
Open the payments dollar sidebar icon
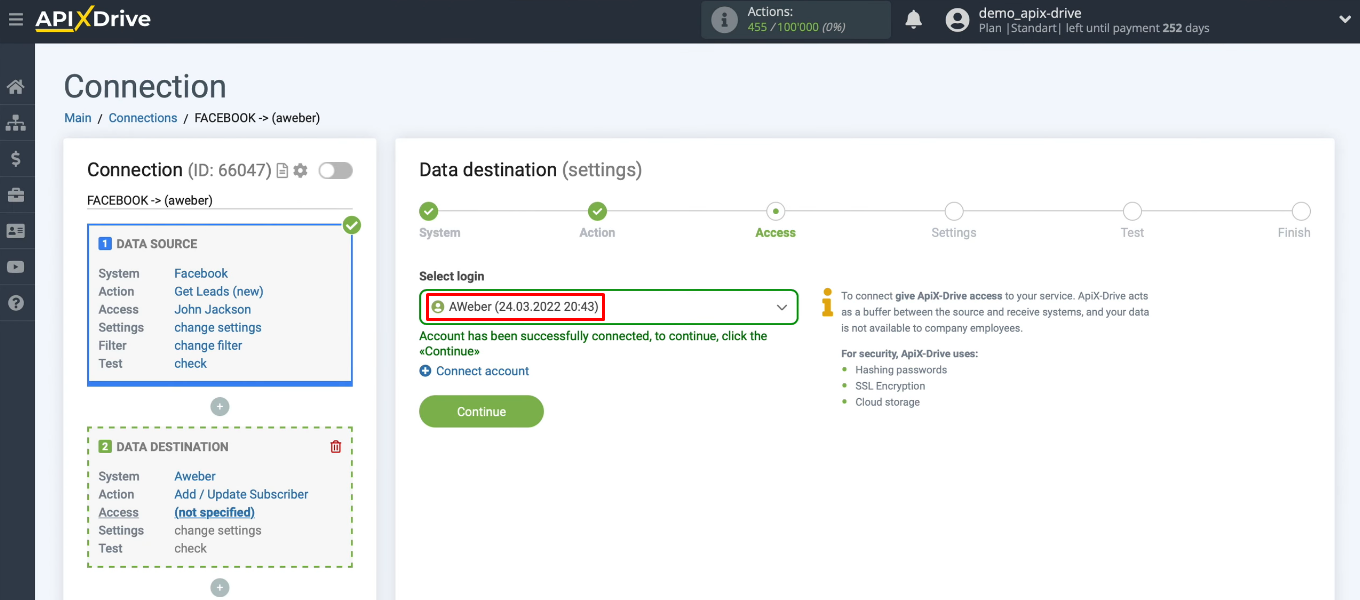coord(16,158)
